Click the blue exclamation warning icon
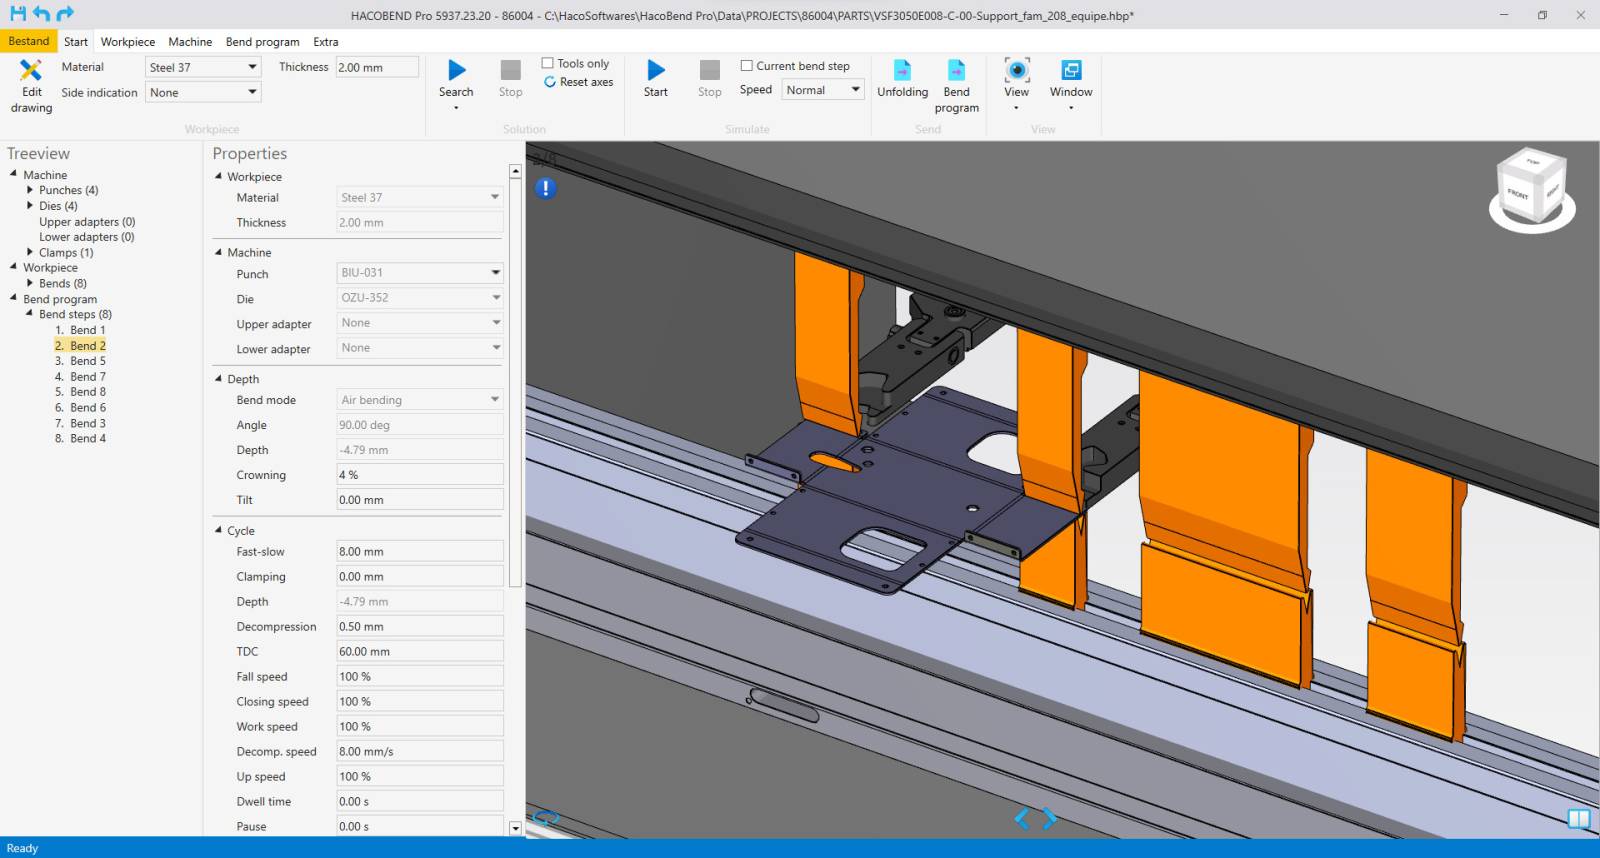 click(x=545, y=188)
